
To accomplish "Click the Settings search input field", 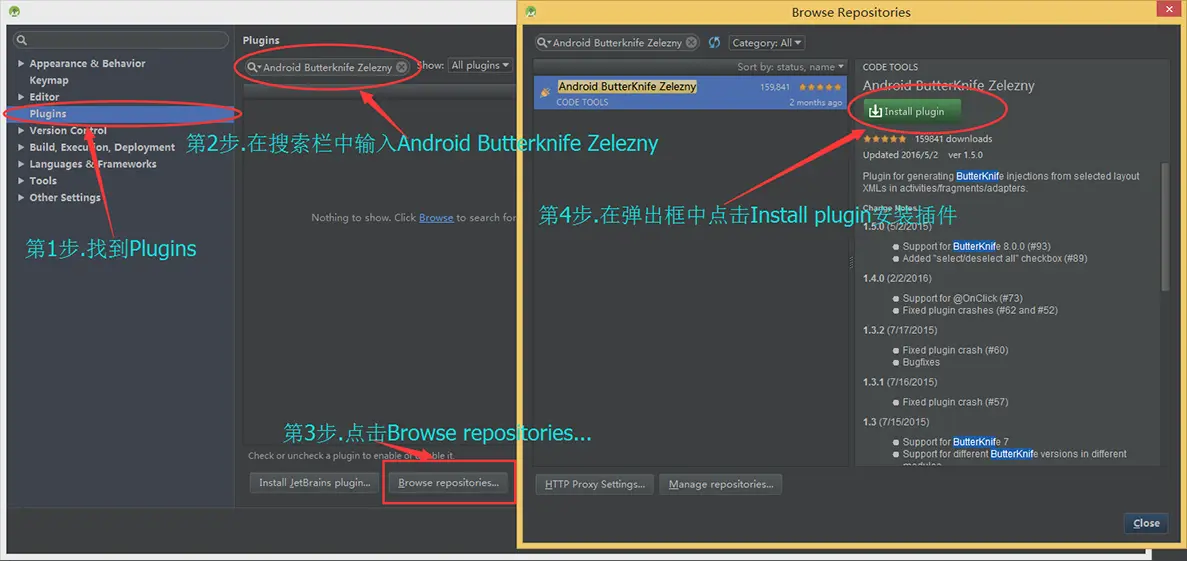I will pyautogui.click(x=121, y=40).
